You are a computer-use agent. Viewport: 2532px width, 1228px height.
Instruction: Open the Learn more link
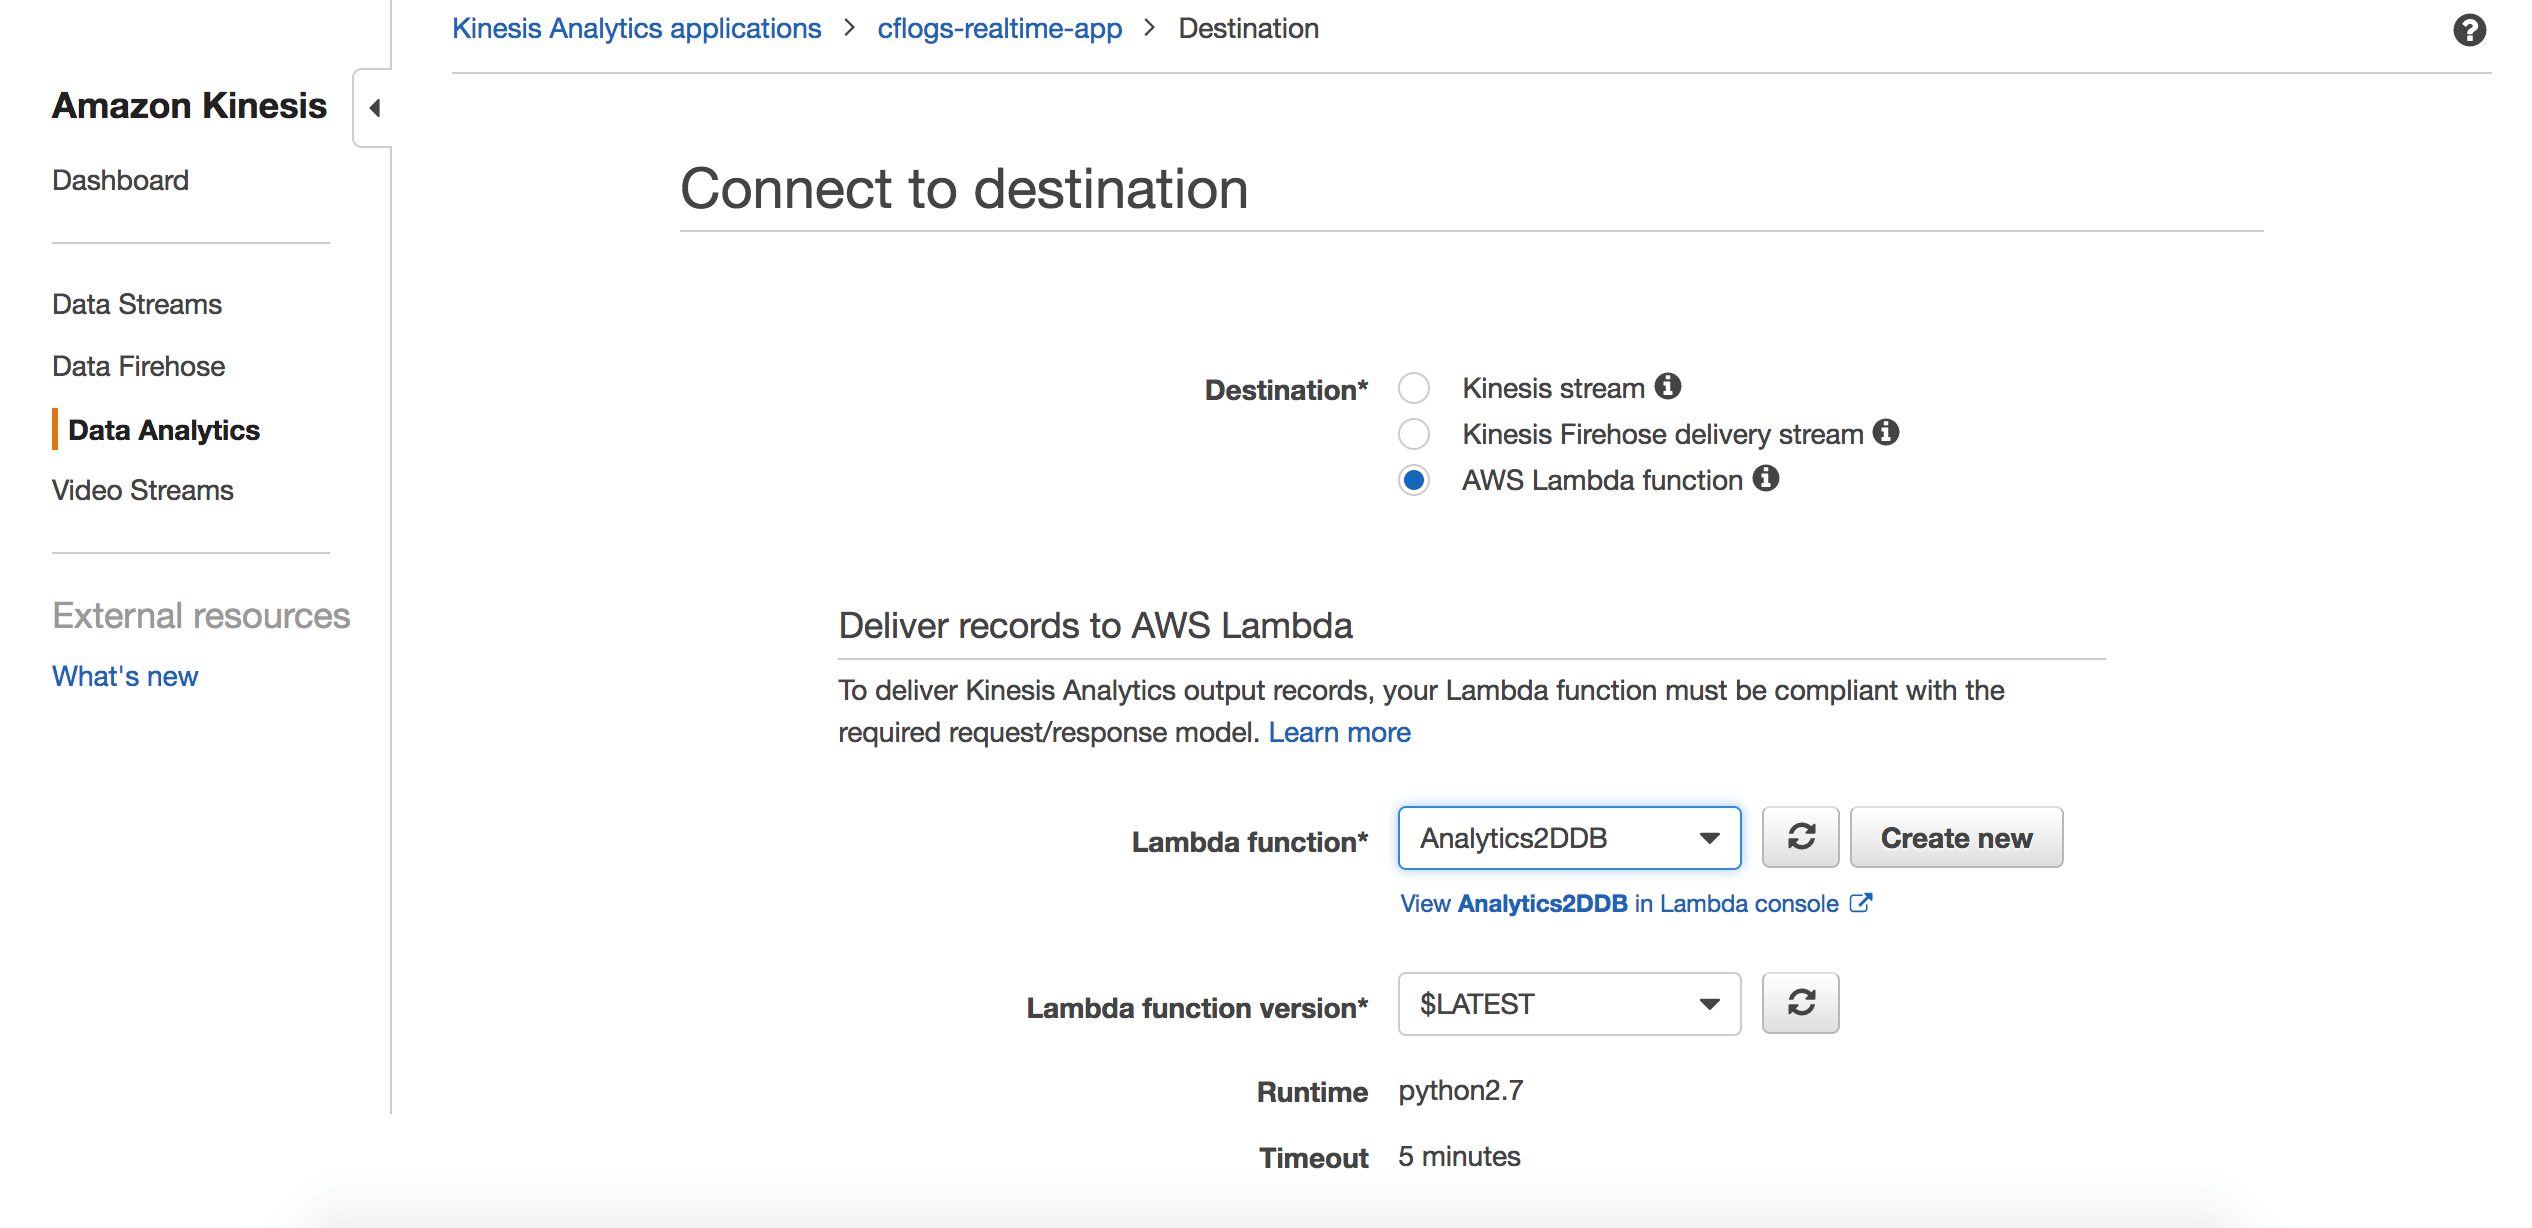[1339, 732]
